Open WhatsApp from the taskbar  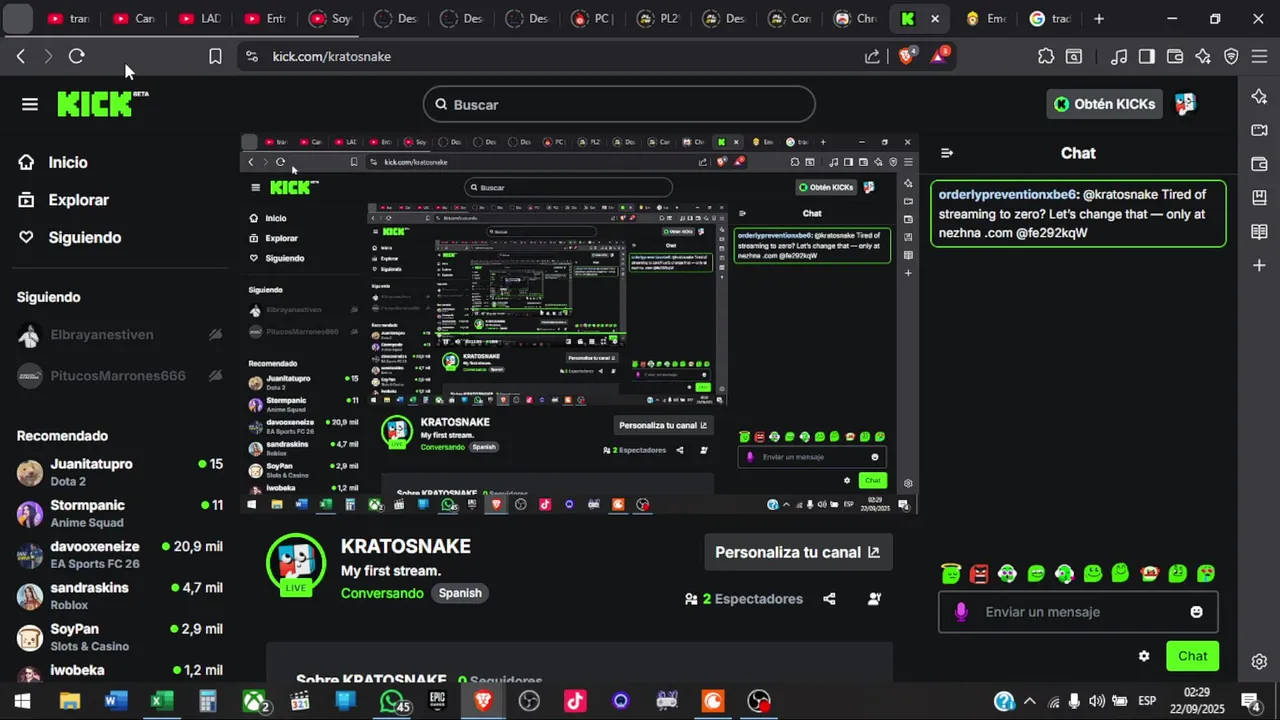tap(394, 701)
